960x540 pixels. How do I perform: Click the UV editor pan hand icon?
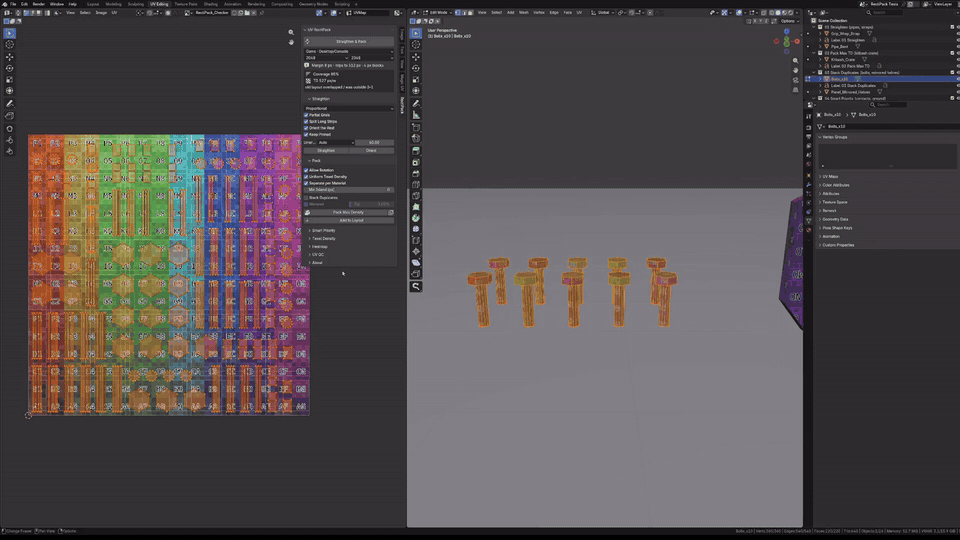[291, 42]
